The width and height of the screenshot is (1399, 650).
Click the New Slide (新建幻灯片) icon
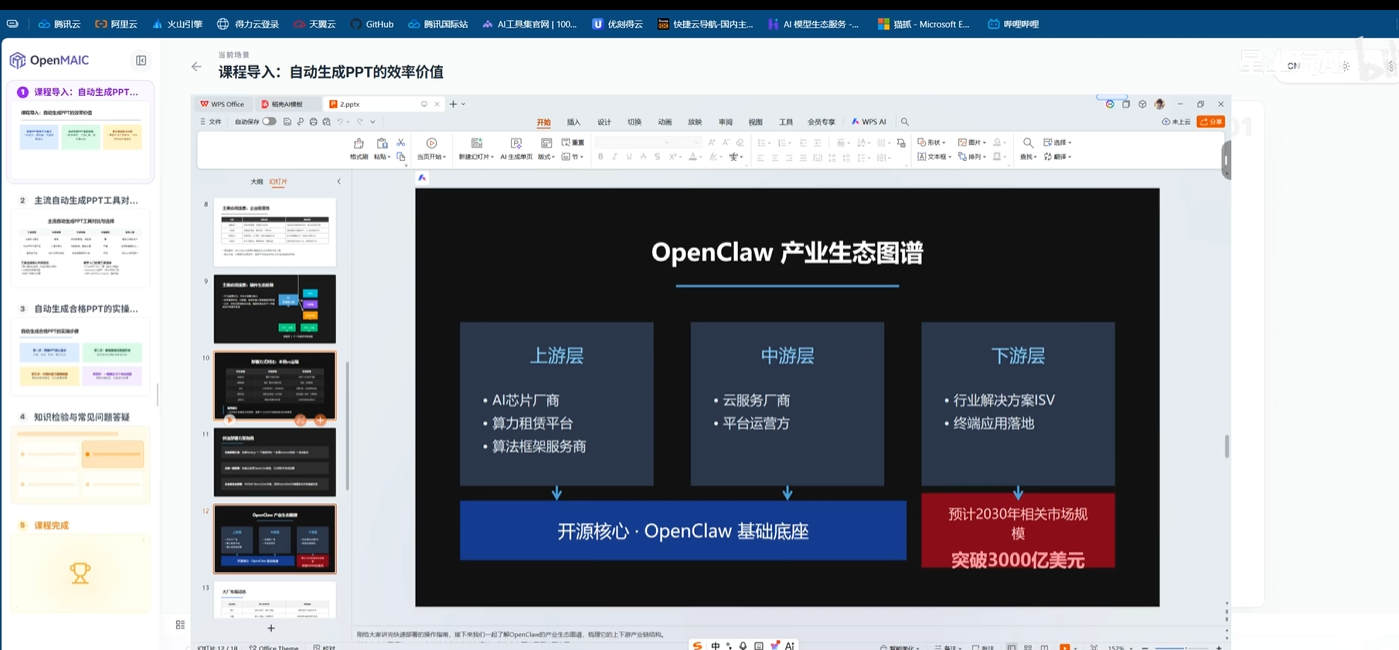[x=476, y=144]
